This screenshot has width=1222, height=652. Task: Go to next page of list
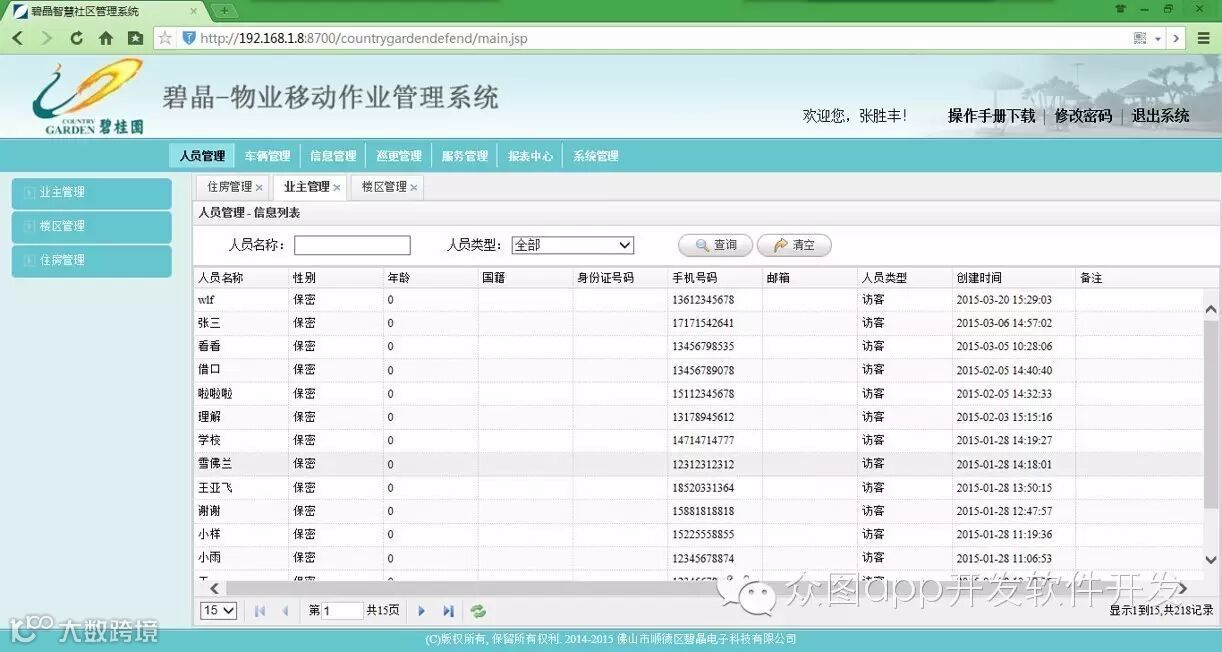coord(422,611)
